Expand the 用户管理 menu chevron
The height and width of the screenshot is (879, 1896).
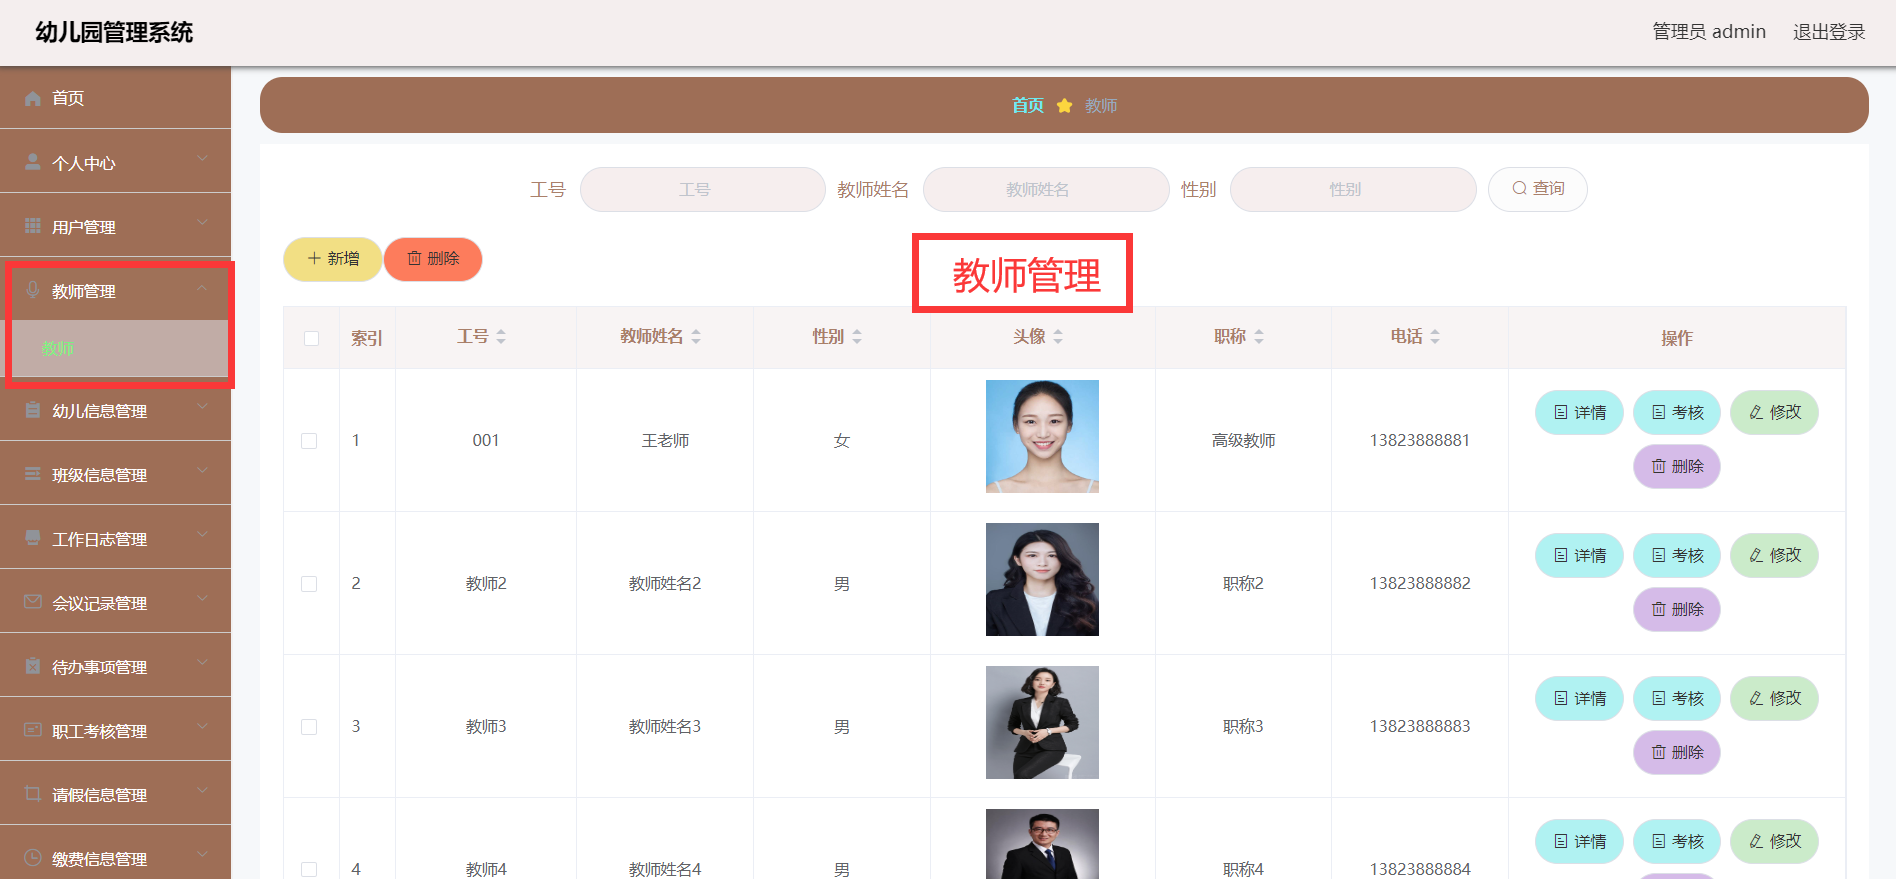203,222
